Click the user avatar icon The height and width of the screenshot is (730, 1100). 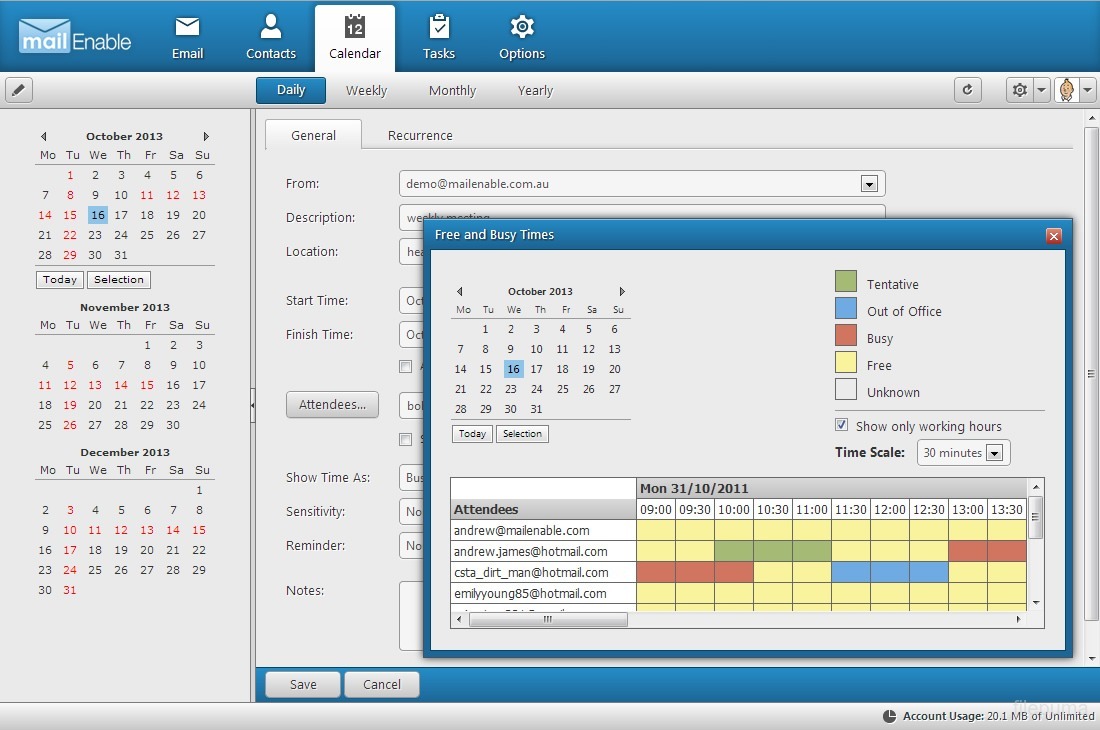pos(1068,90)
